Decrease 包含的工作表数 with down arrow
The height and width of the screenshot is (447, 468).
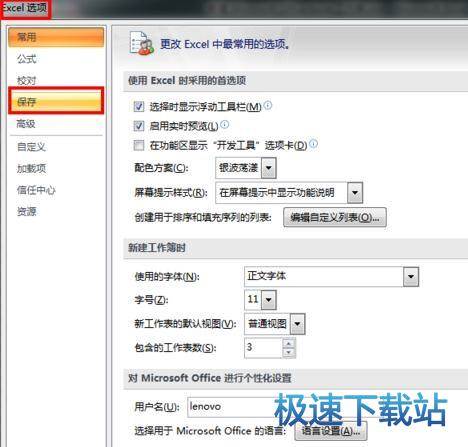coord(289,353)
